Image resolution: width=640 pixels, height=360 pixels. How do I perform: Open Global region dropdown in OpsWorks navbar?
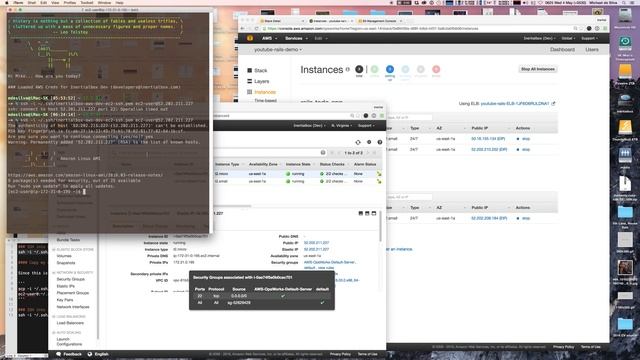click(x=568, y=38)
